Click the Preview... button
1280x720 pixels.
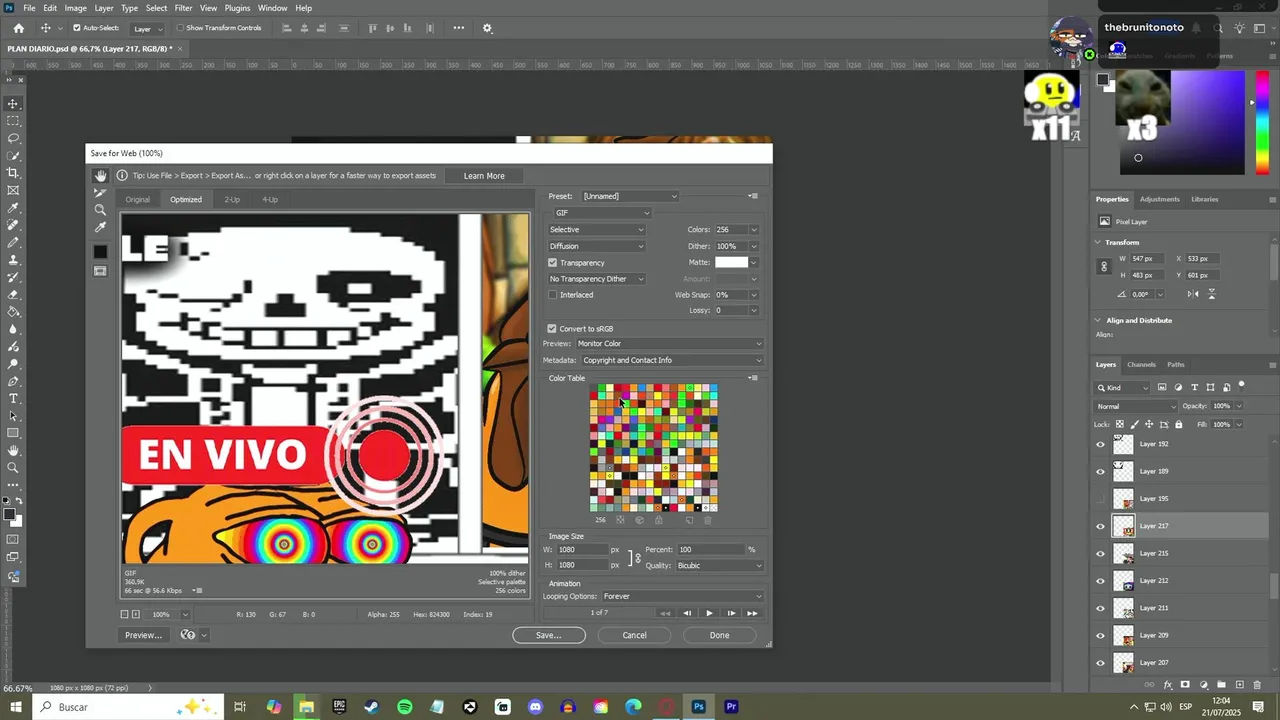[143, 635]
